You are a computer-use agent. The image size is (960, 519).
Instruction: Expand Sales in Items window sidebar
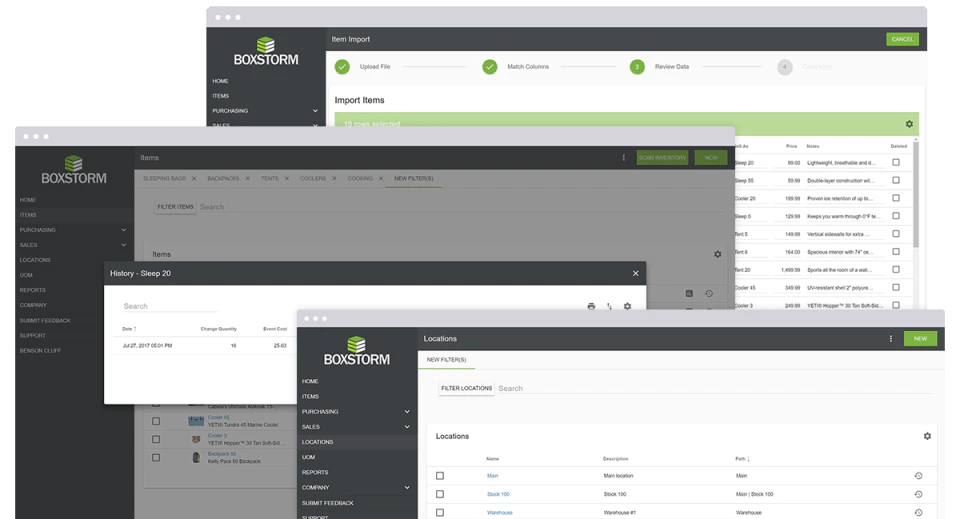point(124,245)
